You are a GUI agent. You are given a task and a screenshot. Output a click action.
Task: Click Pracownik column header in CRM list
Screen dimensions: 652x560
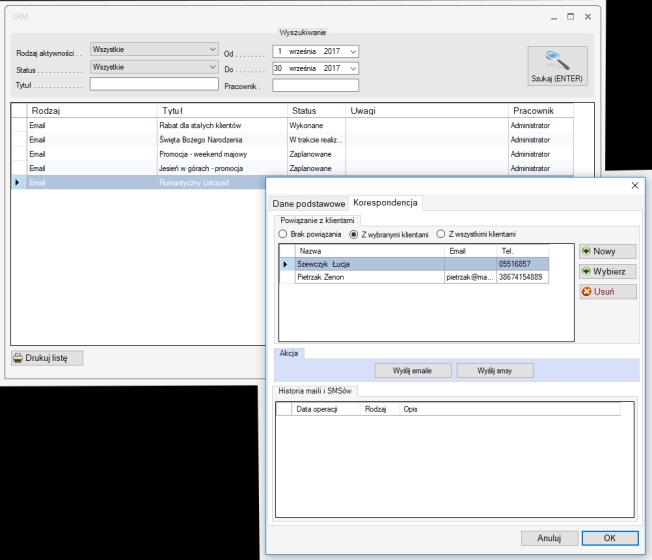(541, 111)
